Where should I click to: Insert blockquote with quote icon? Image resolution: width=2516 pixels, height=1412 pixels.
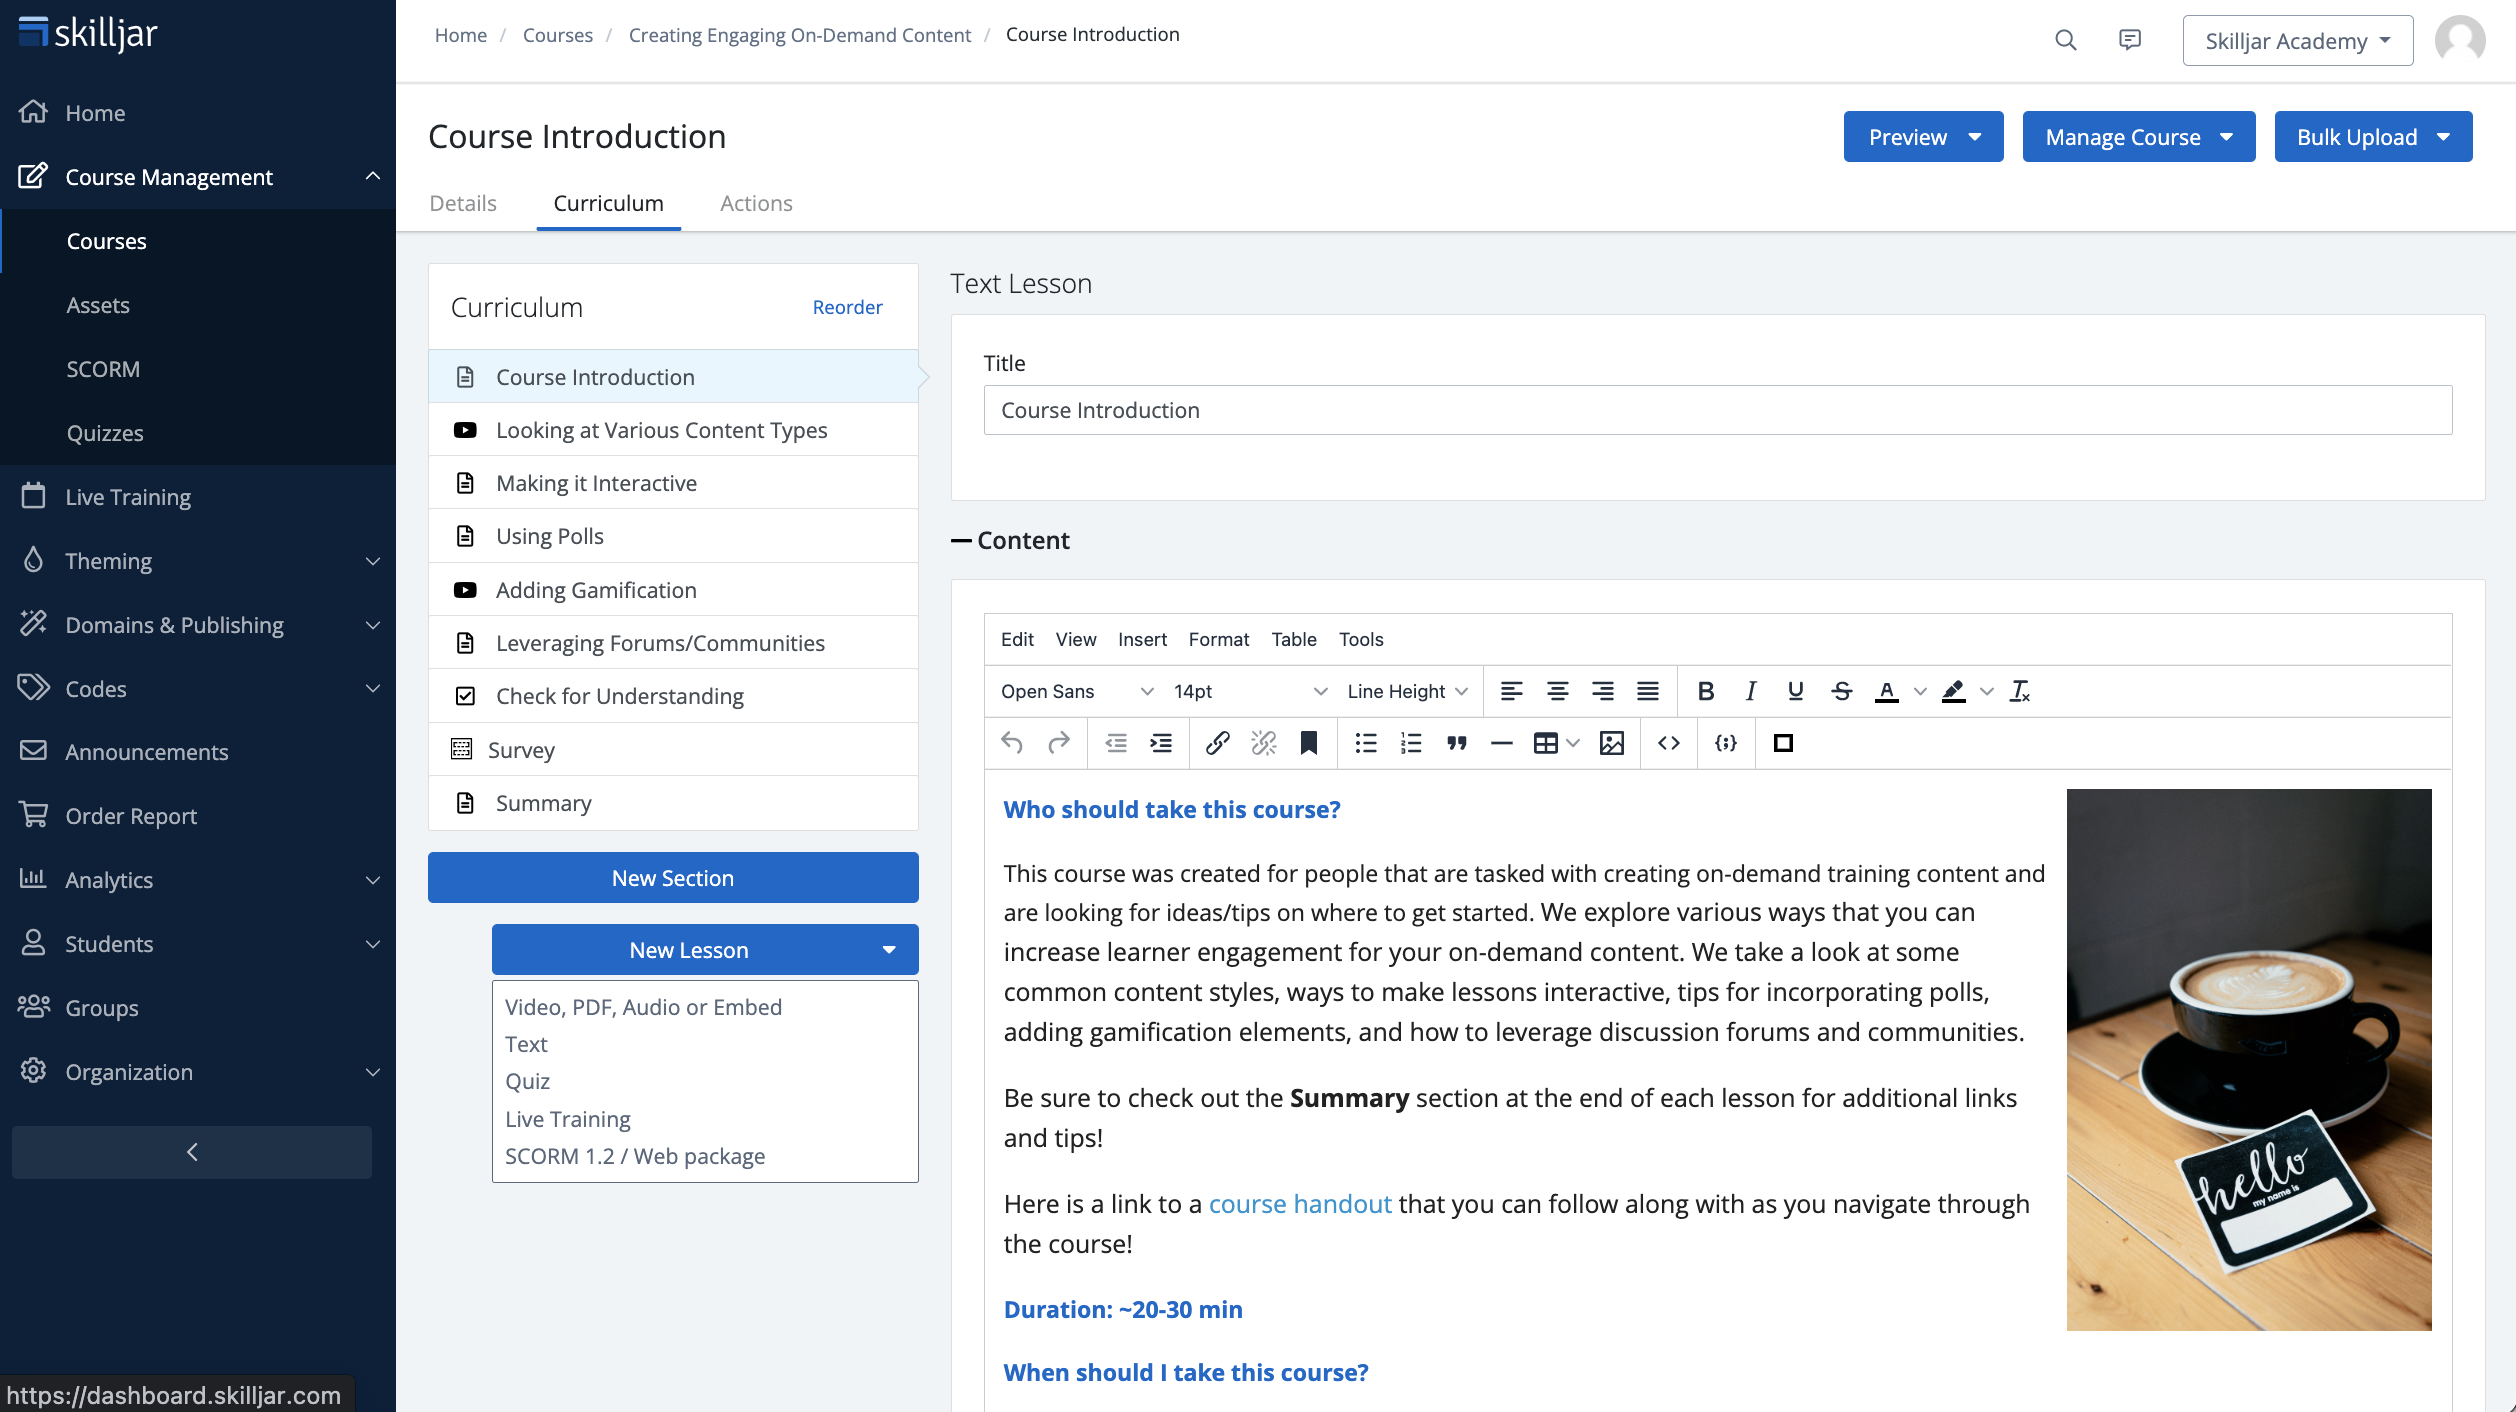[x=1457, y=743]
